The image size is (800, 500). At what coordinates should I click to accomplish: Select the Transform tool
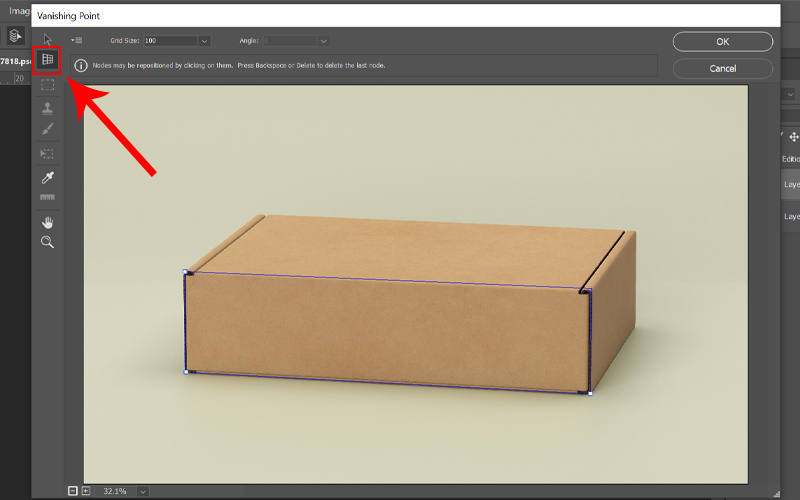coord(47,154)
